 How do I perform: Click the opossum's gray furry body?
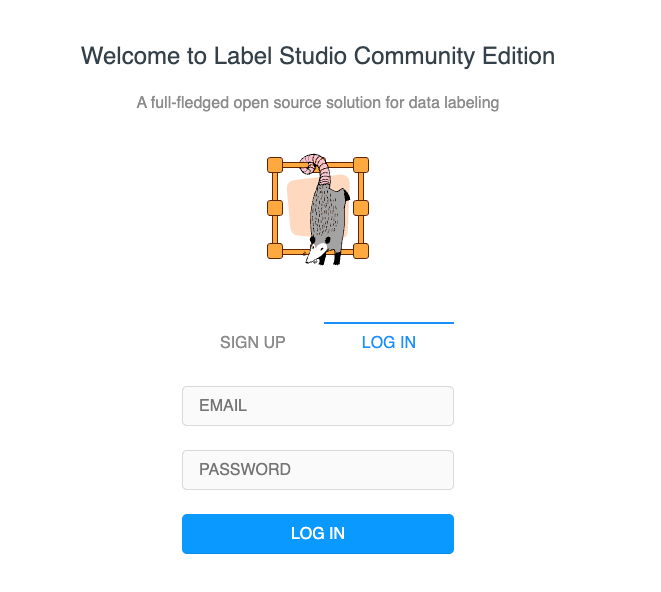tap(327, 210)
